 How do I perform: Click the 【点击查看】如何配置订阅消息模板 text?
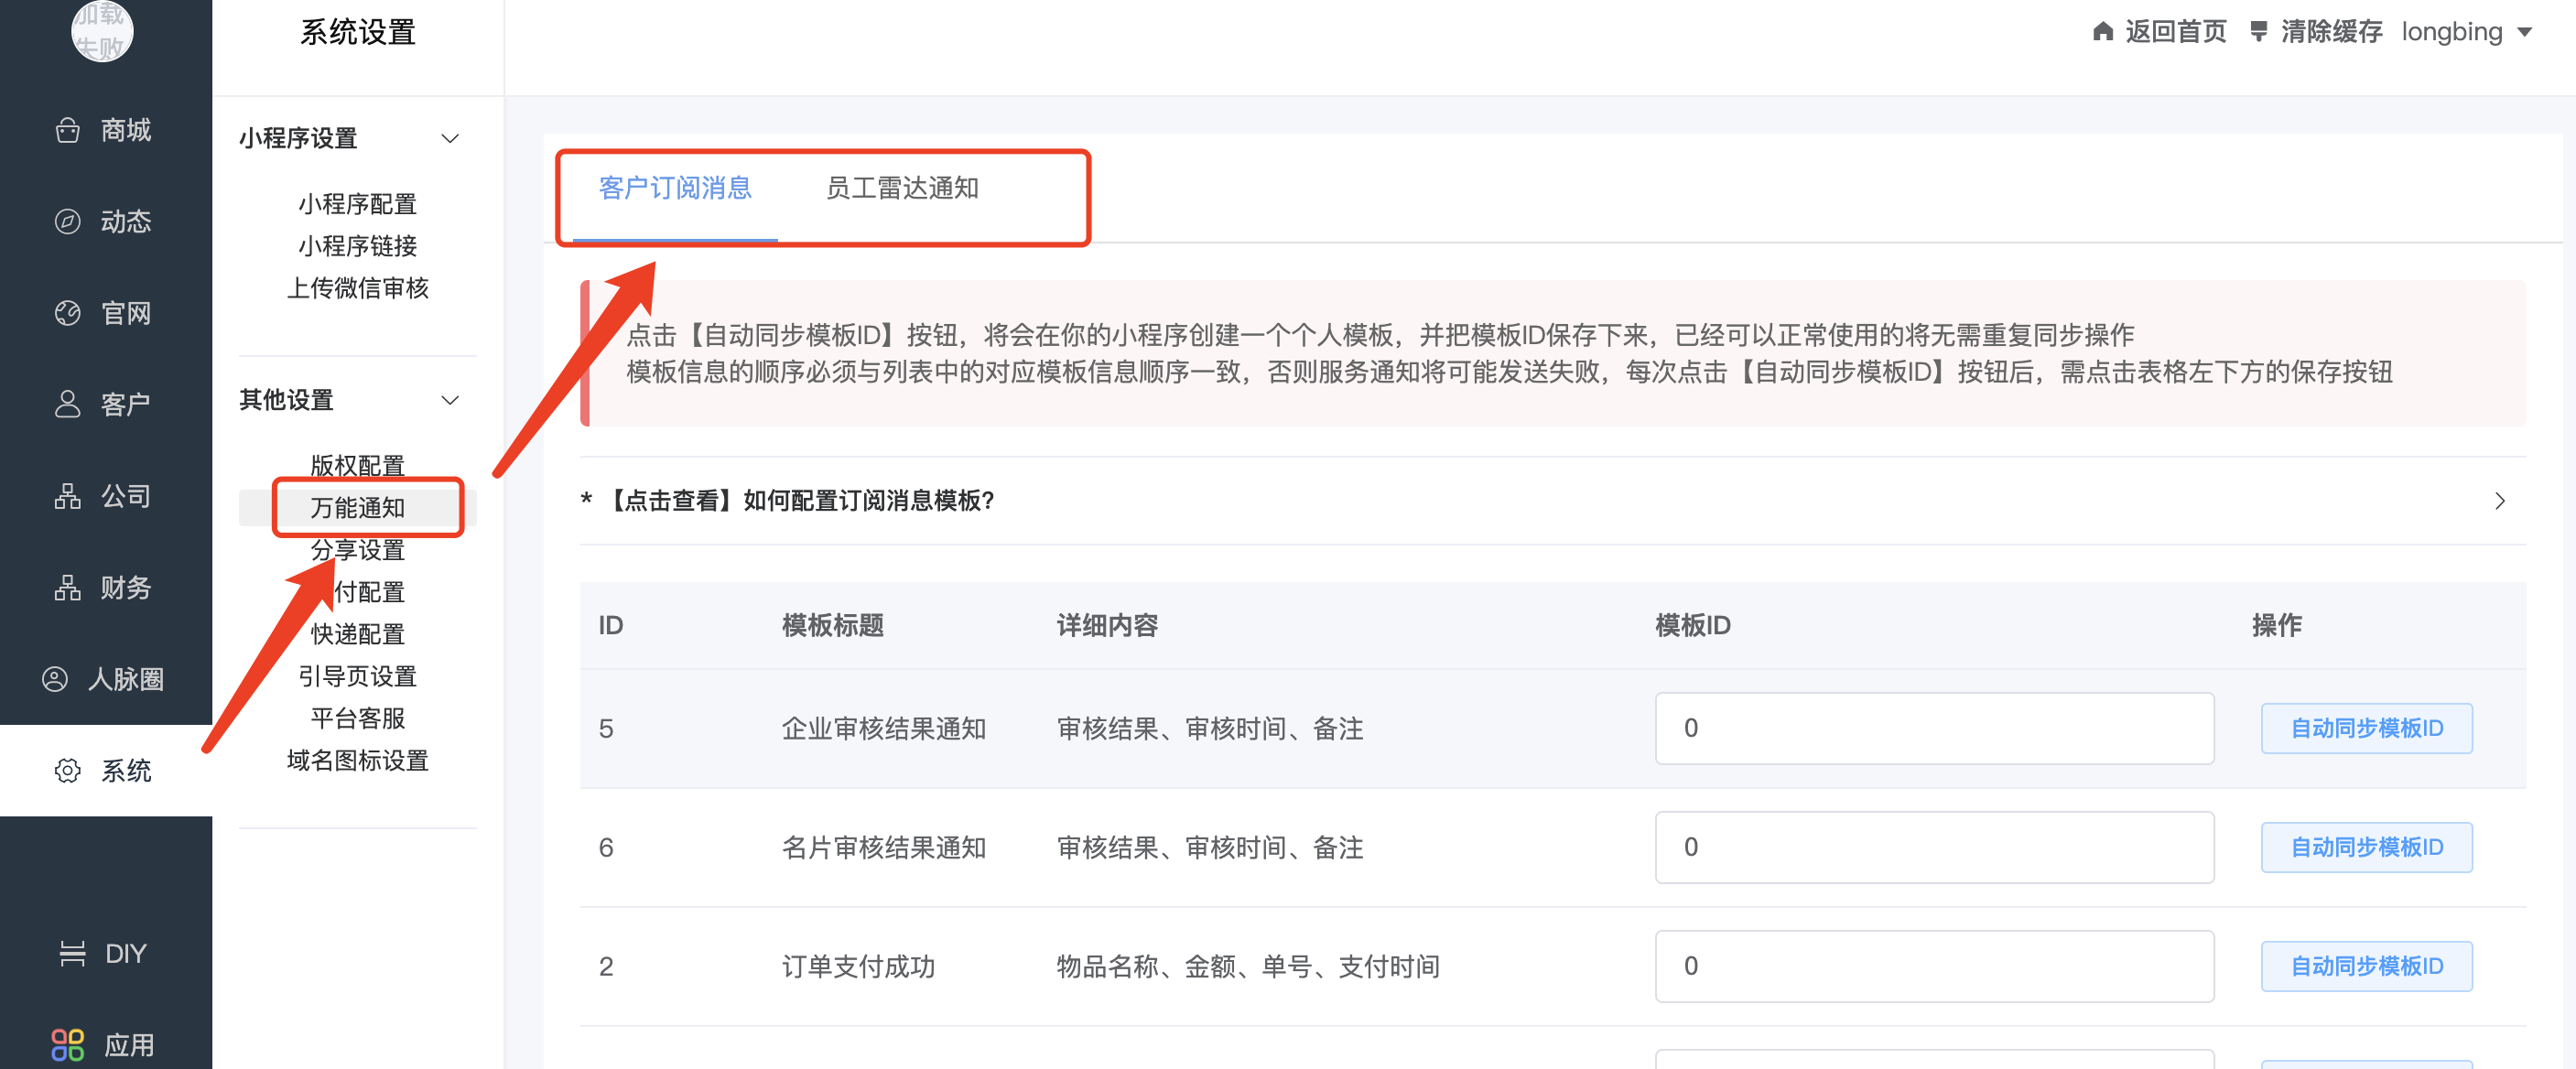coord(798,501)
